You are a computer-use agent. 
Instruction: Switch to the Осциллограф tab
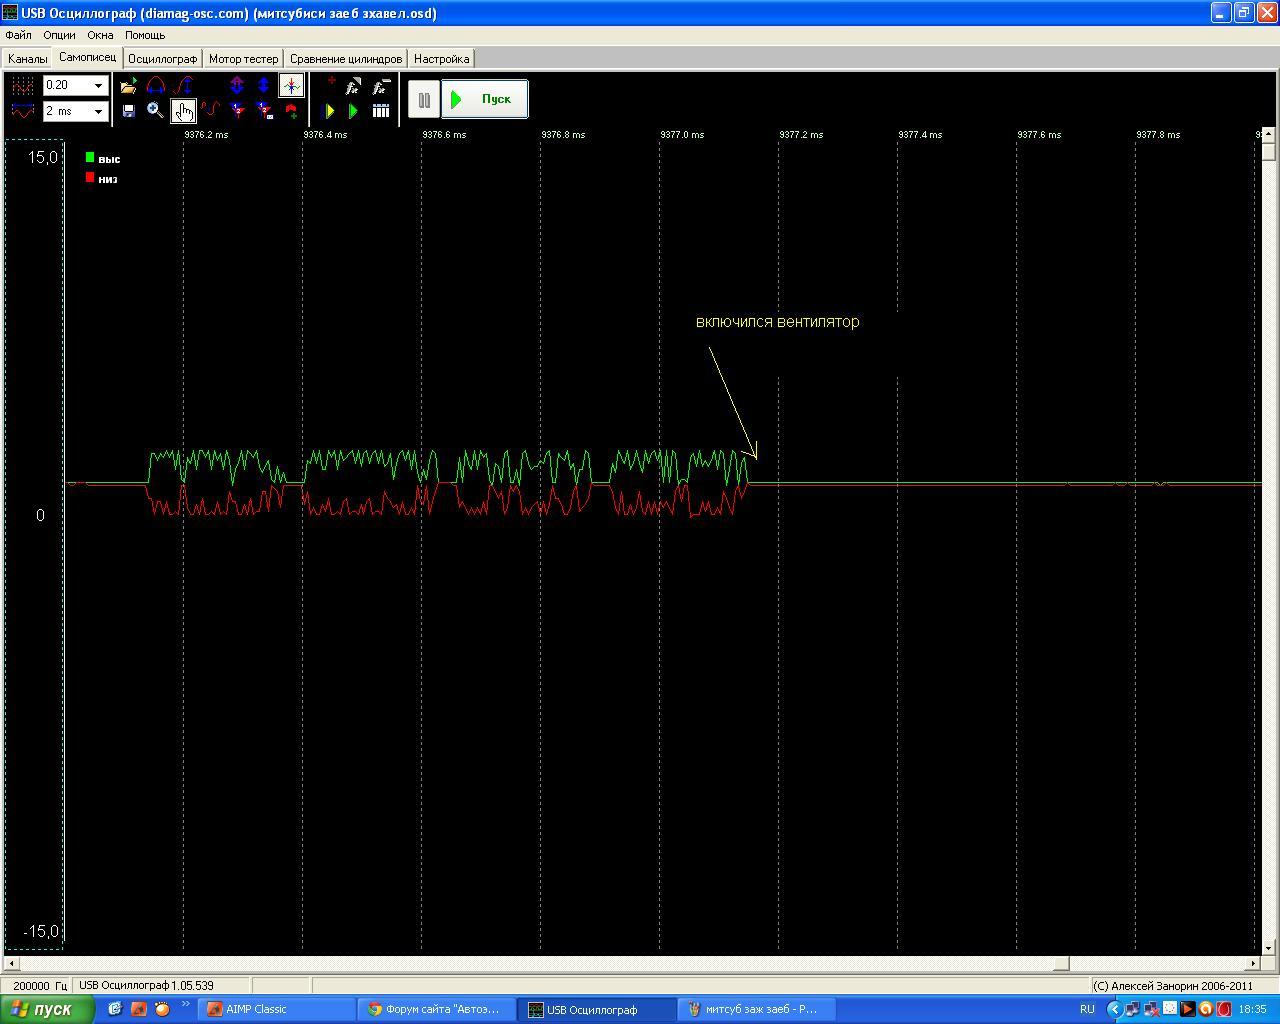163,59
